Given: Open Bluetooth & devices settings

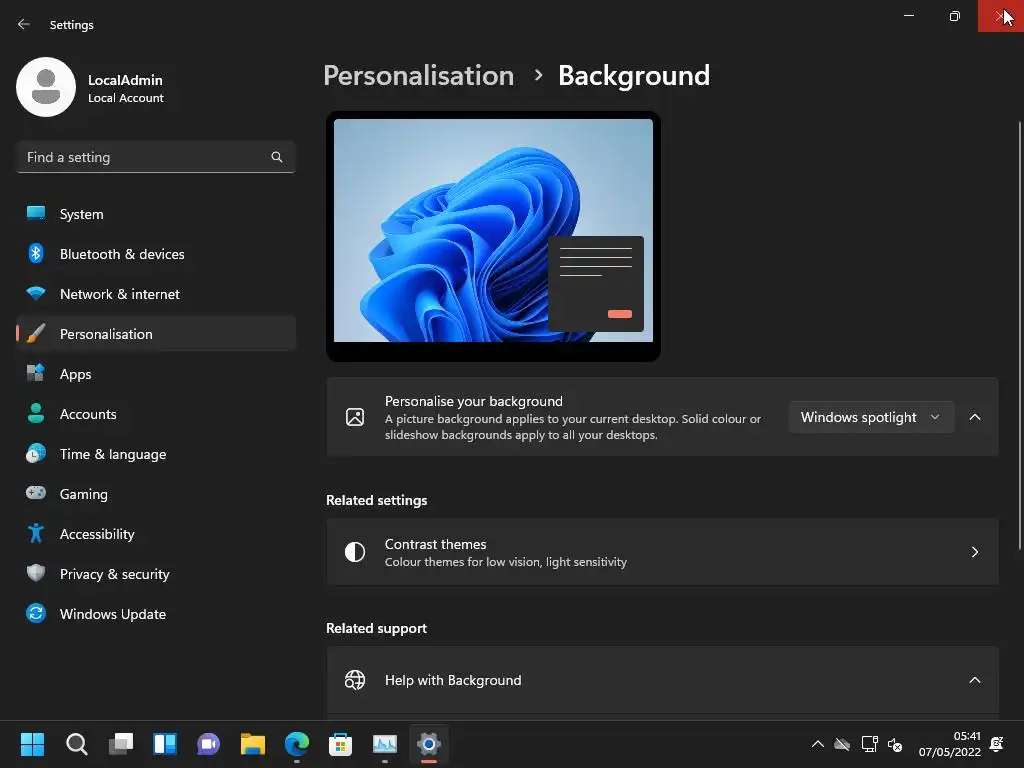Looking at the screenshot, I should tap(155, 254).
